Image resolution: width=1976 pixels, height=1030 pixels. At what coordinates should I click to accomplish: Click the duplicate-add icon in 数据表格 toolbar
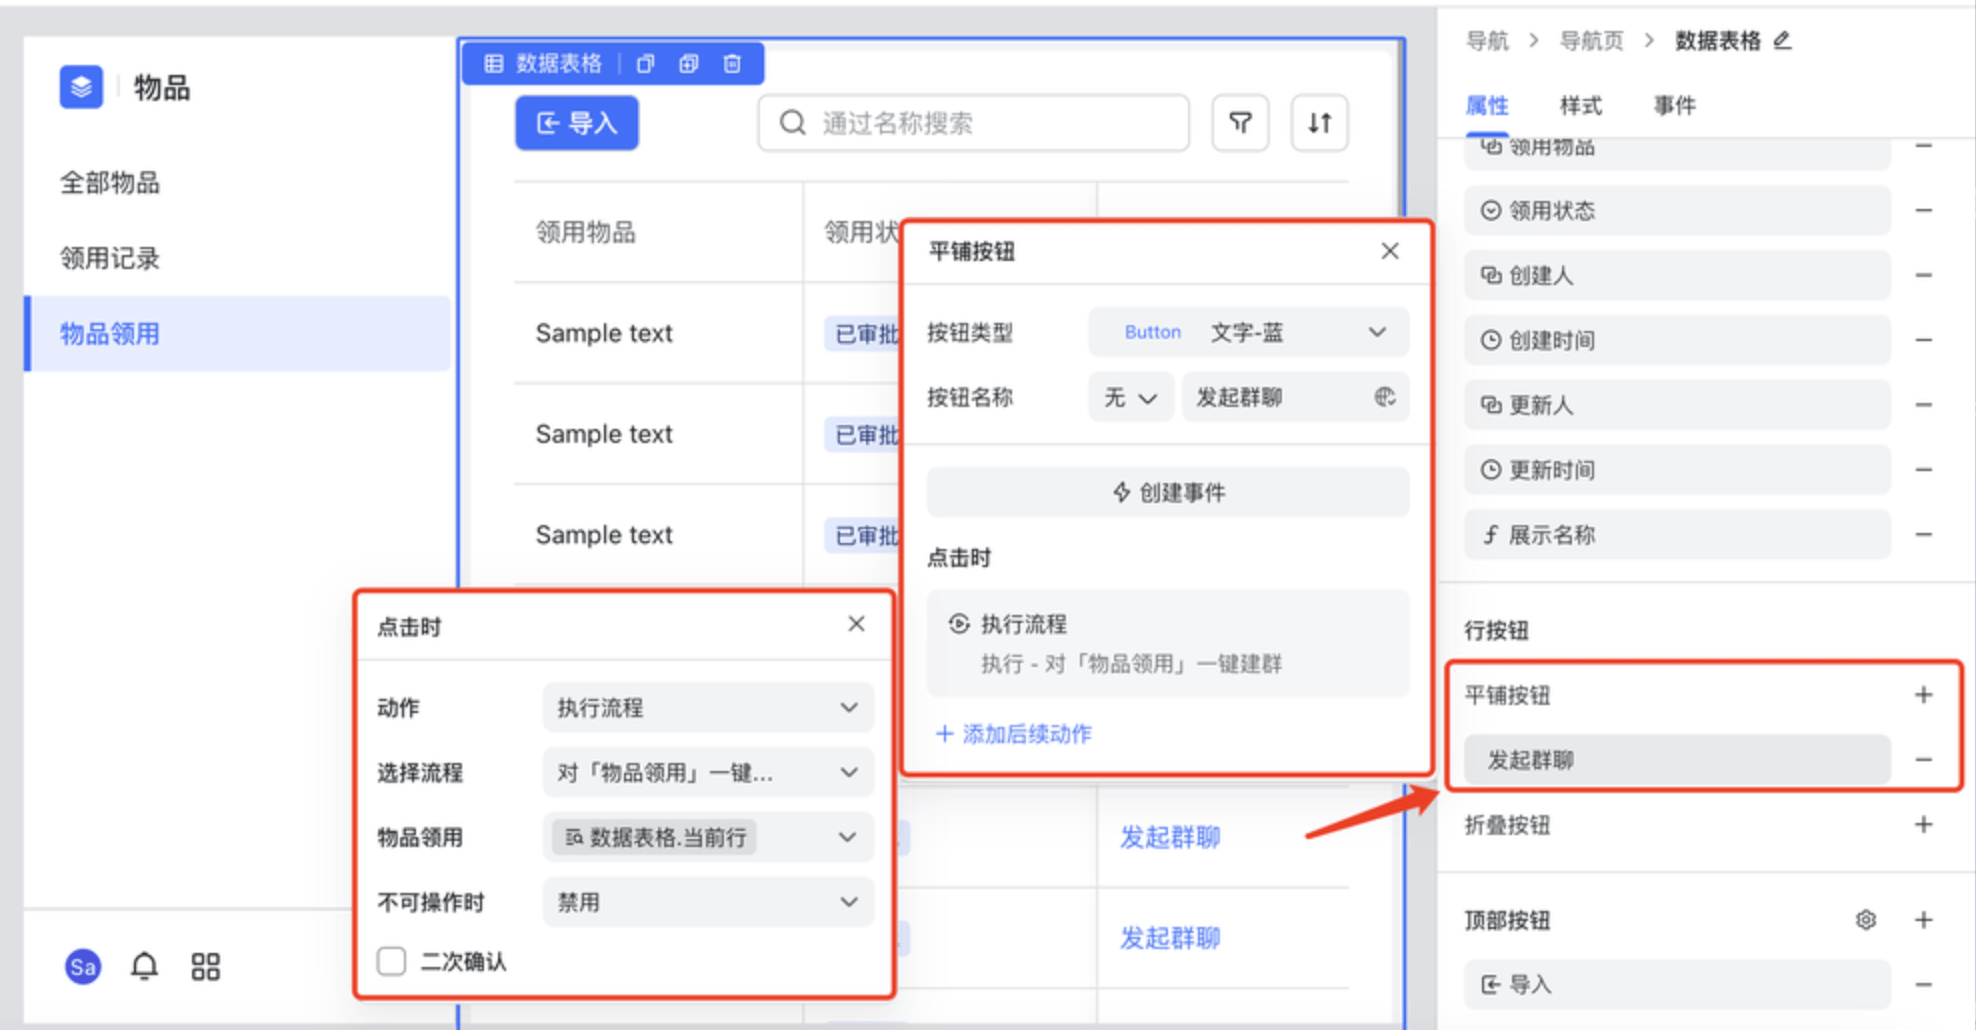pyautogui.click(x=689, y=64)
